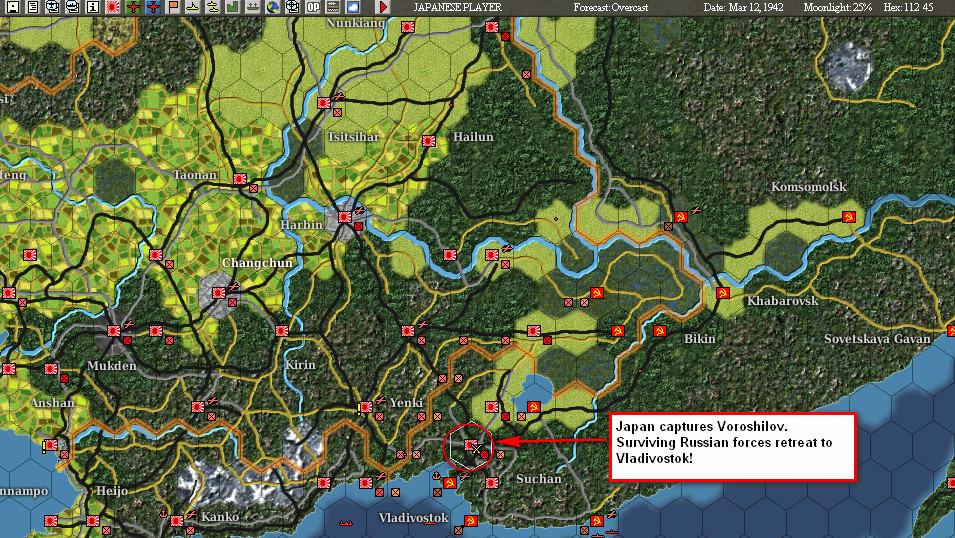Click the 'Hailun' city label
Screen dimensions: 955x538
click(x=473, y=137)
